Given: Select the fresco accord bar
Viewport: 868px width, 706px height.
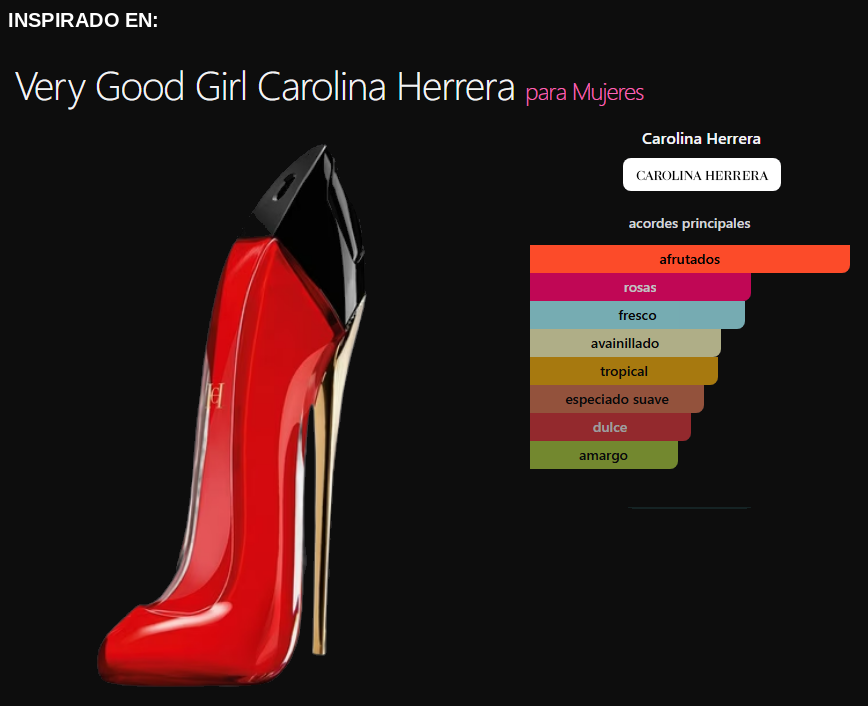Looking at the screenshot, I should [x=637, y=315].
